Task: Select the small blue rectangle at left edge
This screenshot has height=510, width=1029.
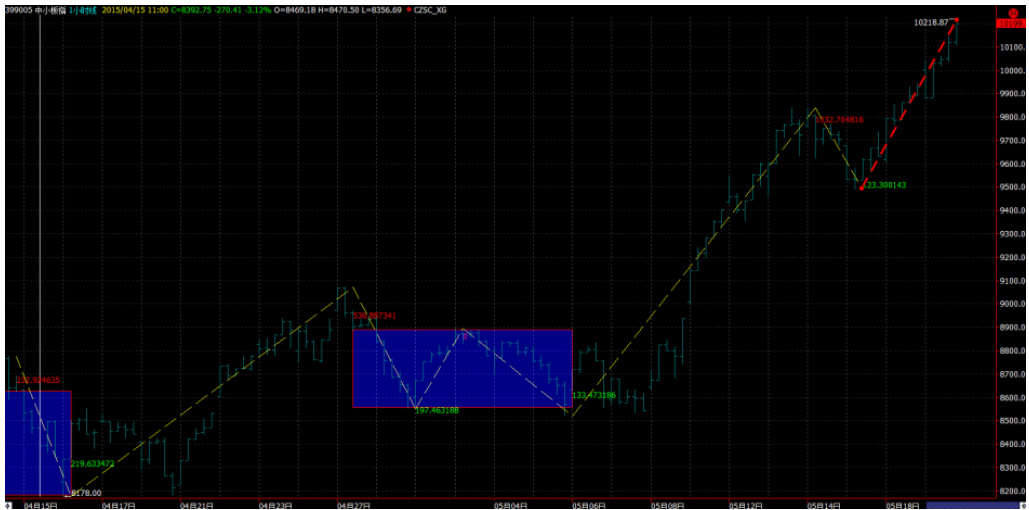Action: point(38,442)
